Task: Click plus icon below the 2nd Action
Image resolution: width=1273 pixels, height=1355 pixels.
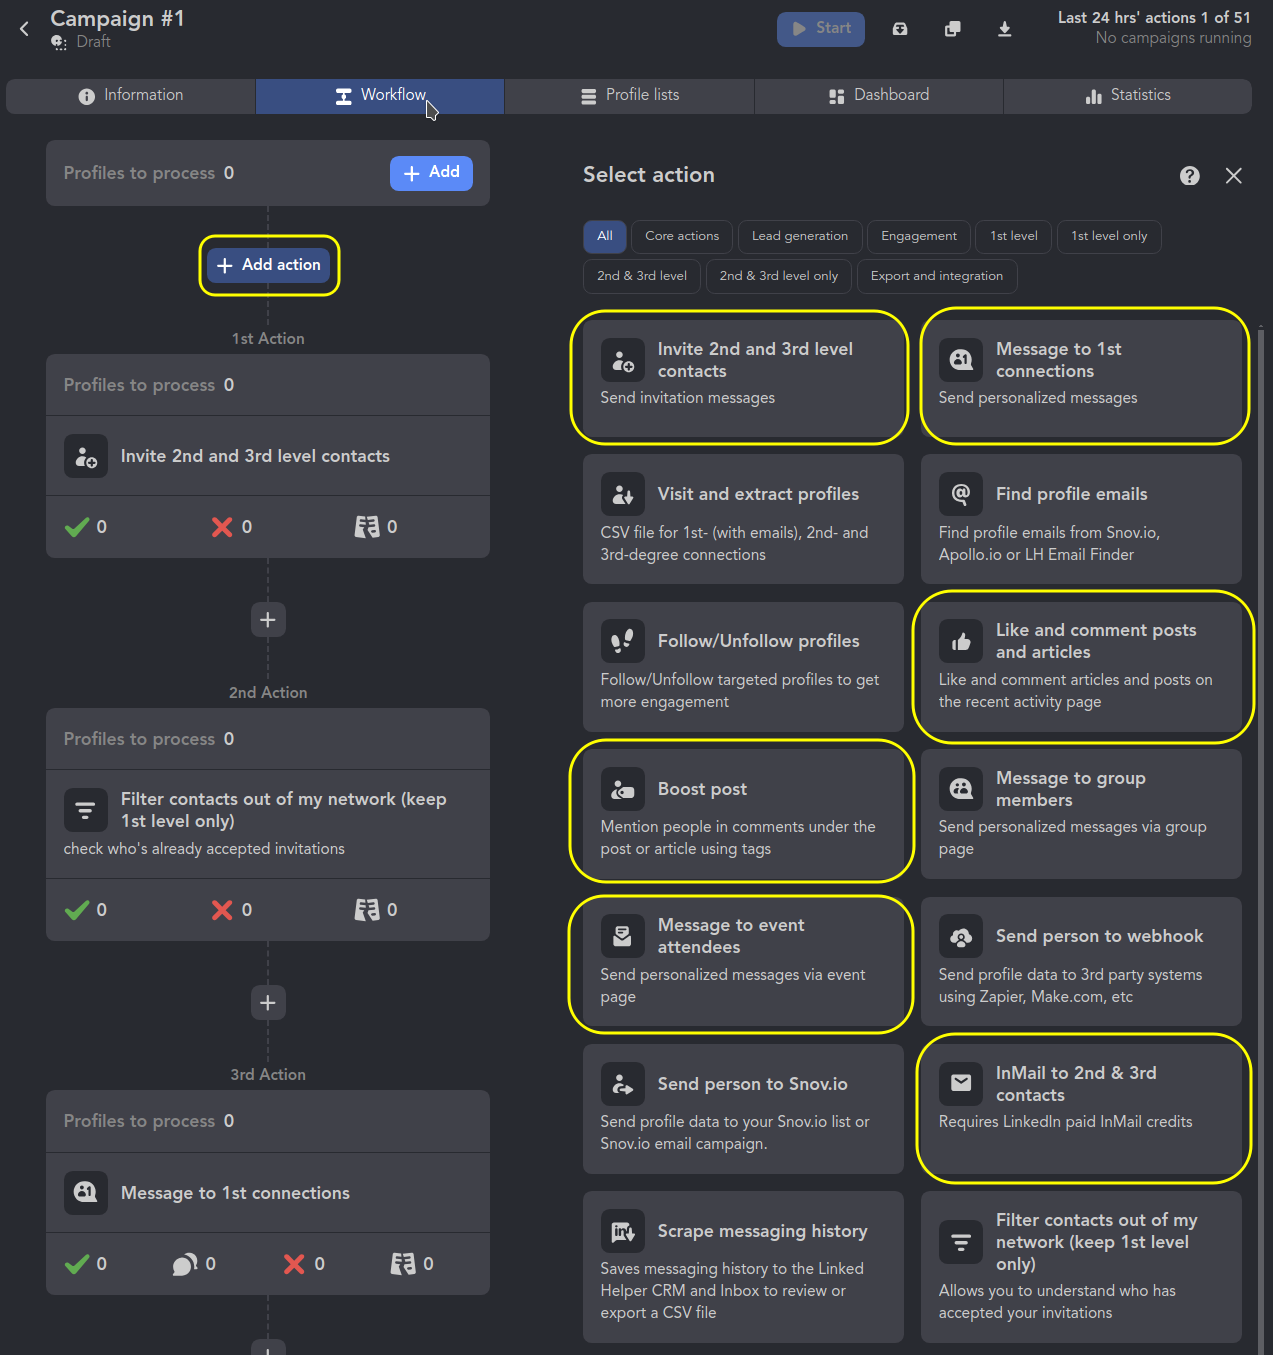Action: click(268, 1002)
